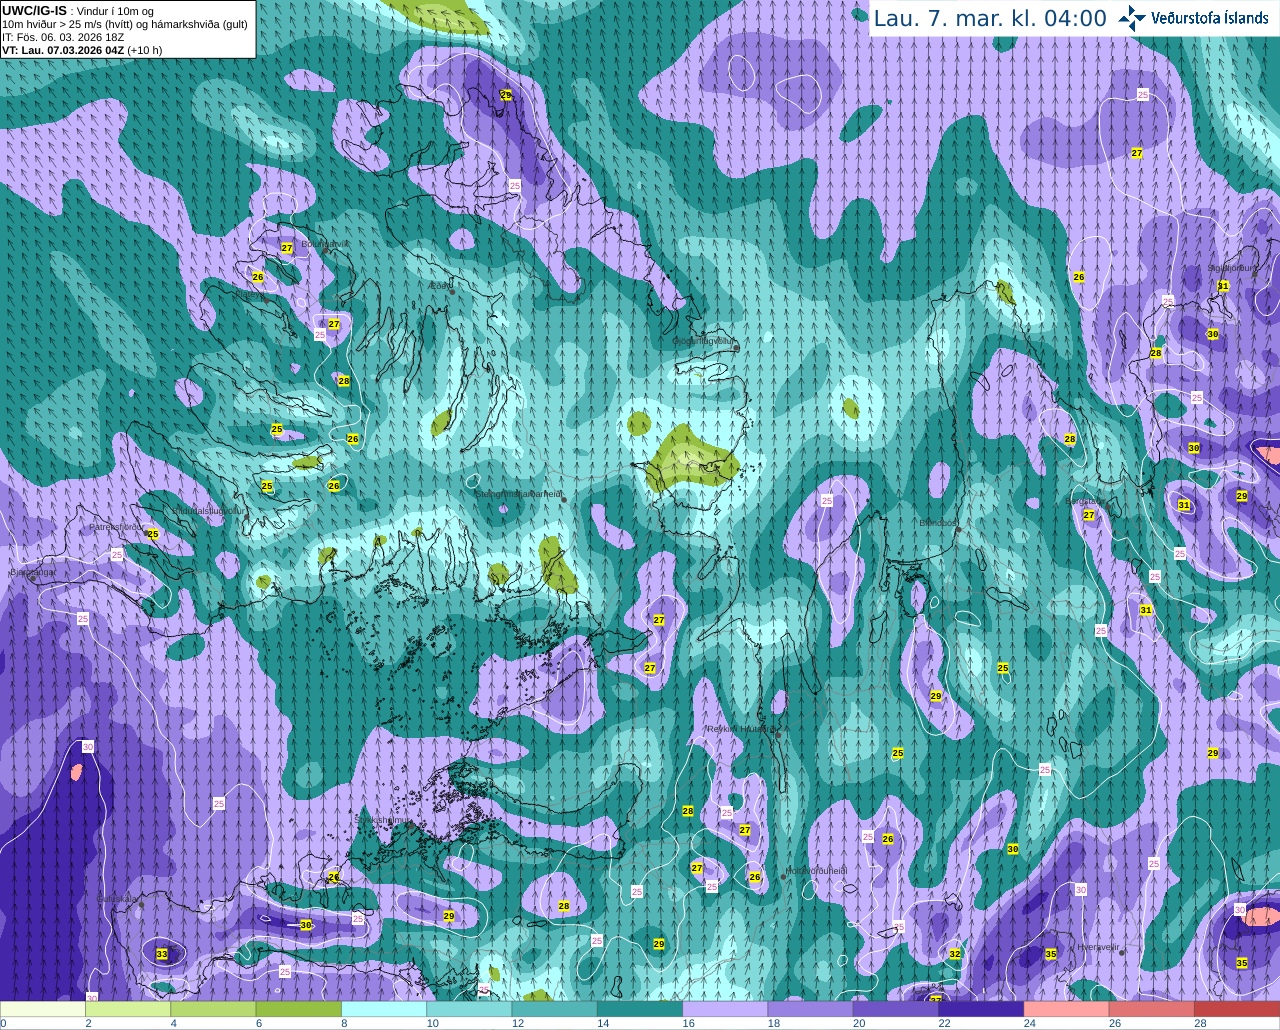Viewport: 1280px width, 1030px height.
Task: Pick the 16–18 m/s lavender legend swatch
Action: 725,1009
